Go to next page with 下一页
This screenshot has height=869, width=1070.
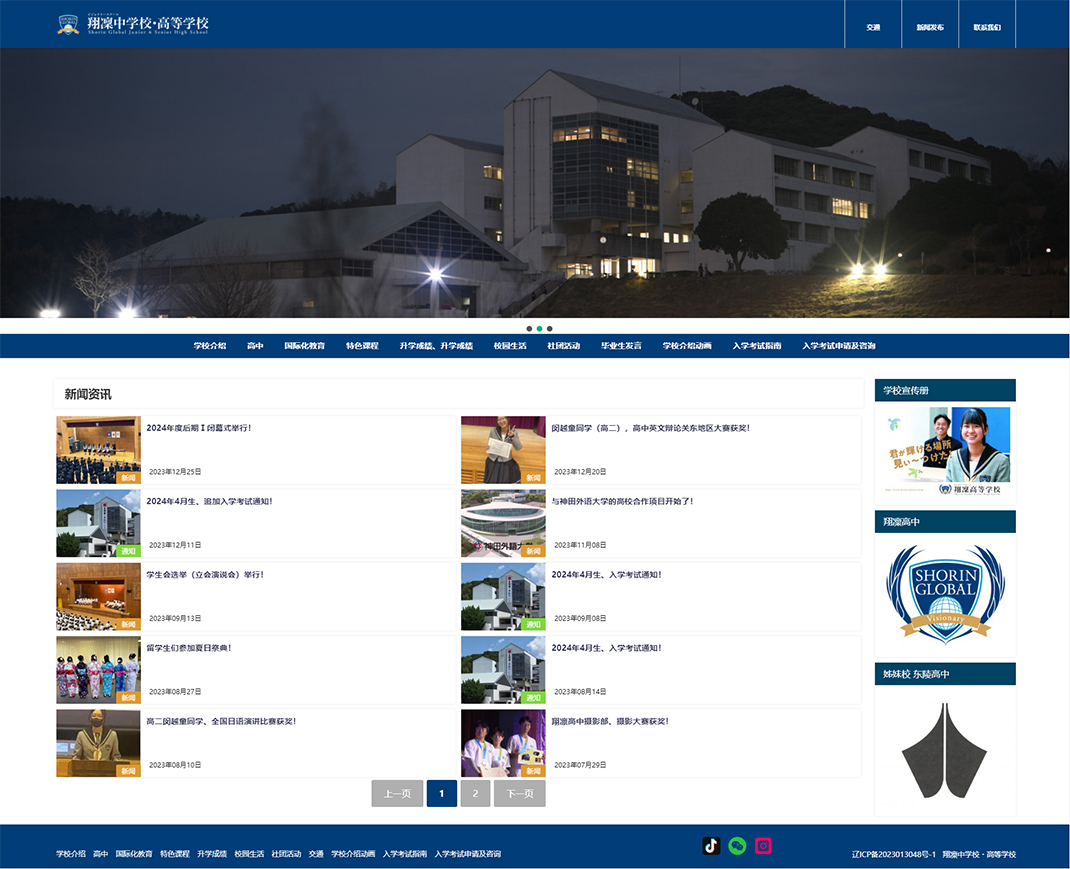pos(519,794)
